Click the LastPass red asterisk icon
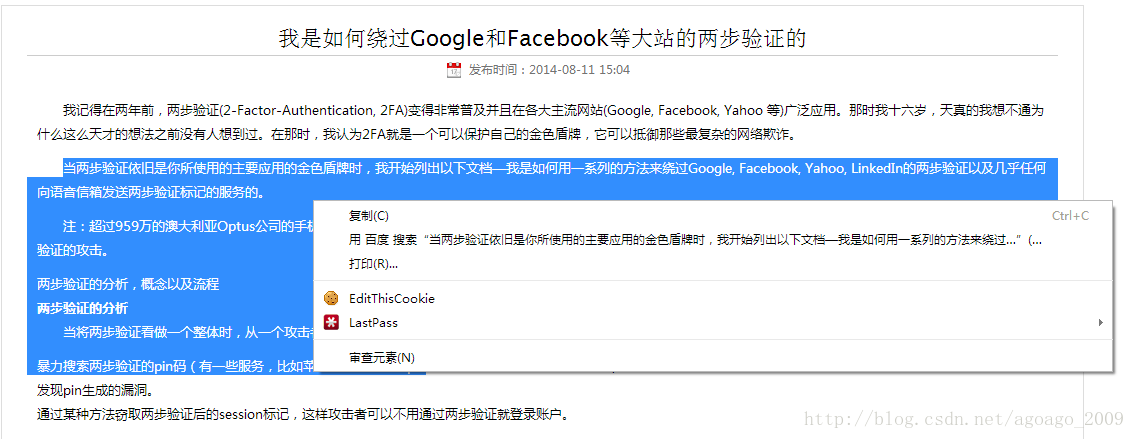The image size is (1136, 439). click(331, 323)
